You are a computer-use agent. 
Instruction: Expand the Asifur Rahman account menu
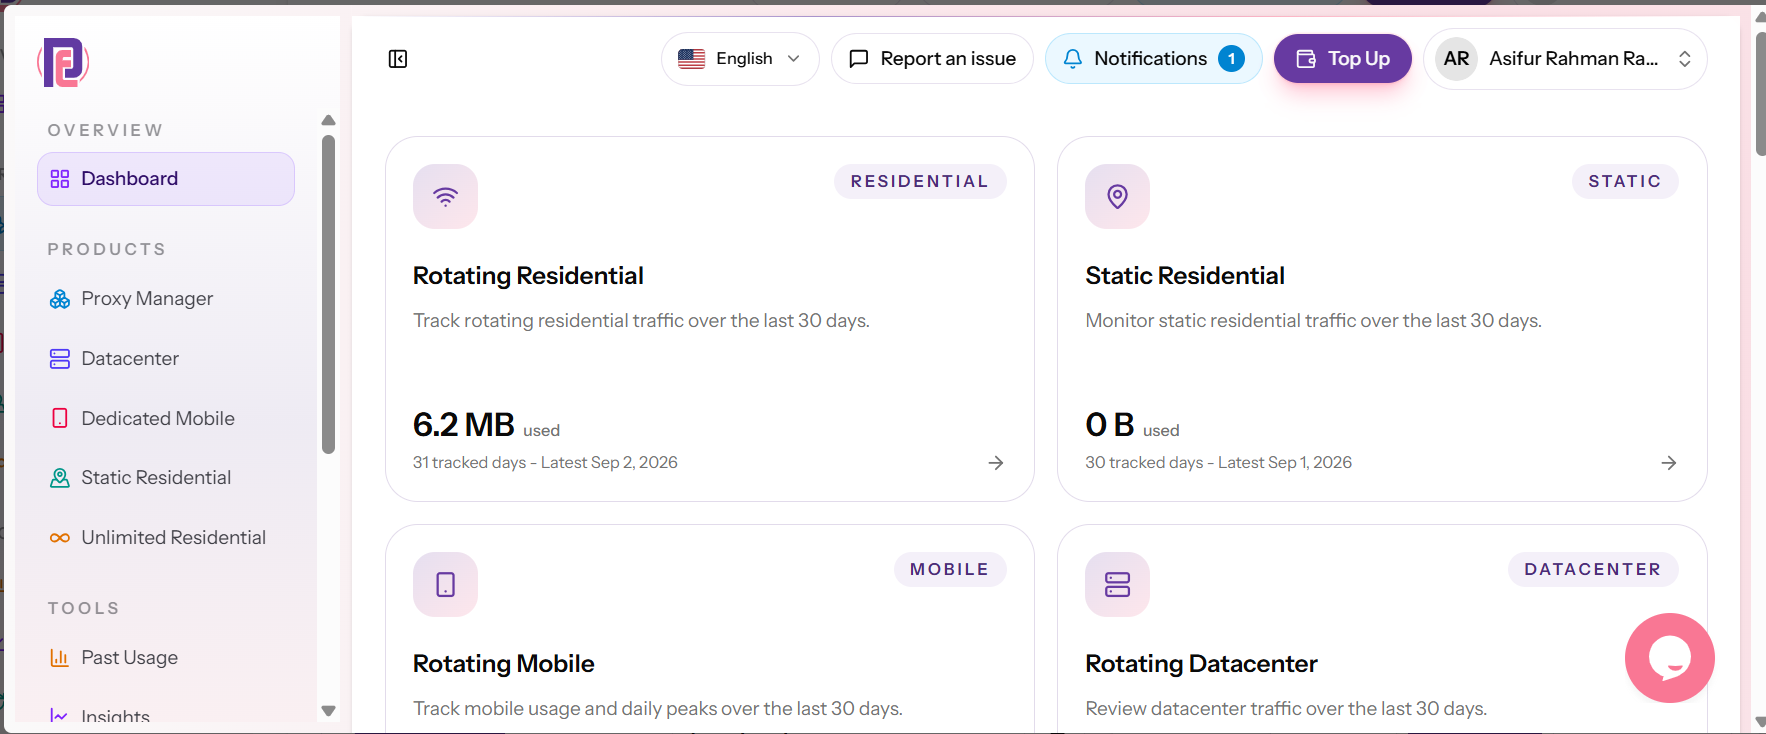click(1565, 59)
